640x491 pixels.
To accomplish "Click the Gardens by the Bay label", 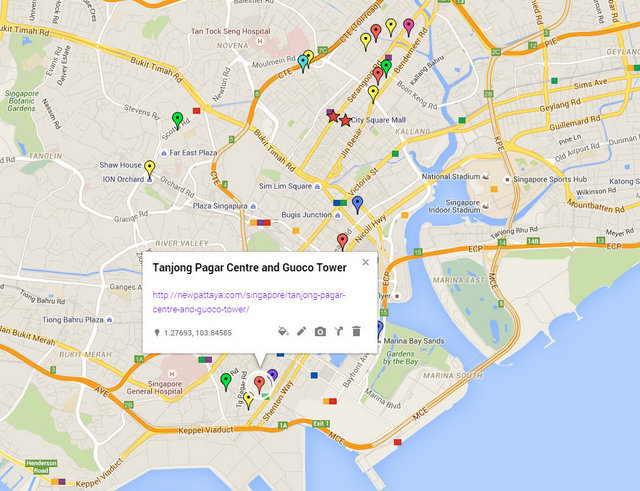I will [400, 358].
